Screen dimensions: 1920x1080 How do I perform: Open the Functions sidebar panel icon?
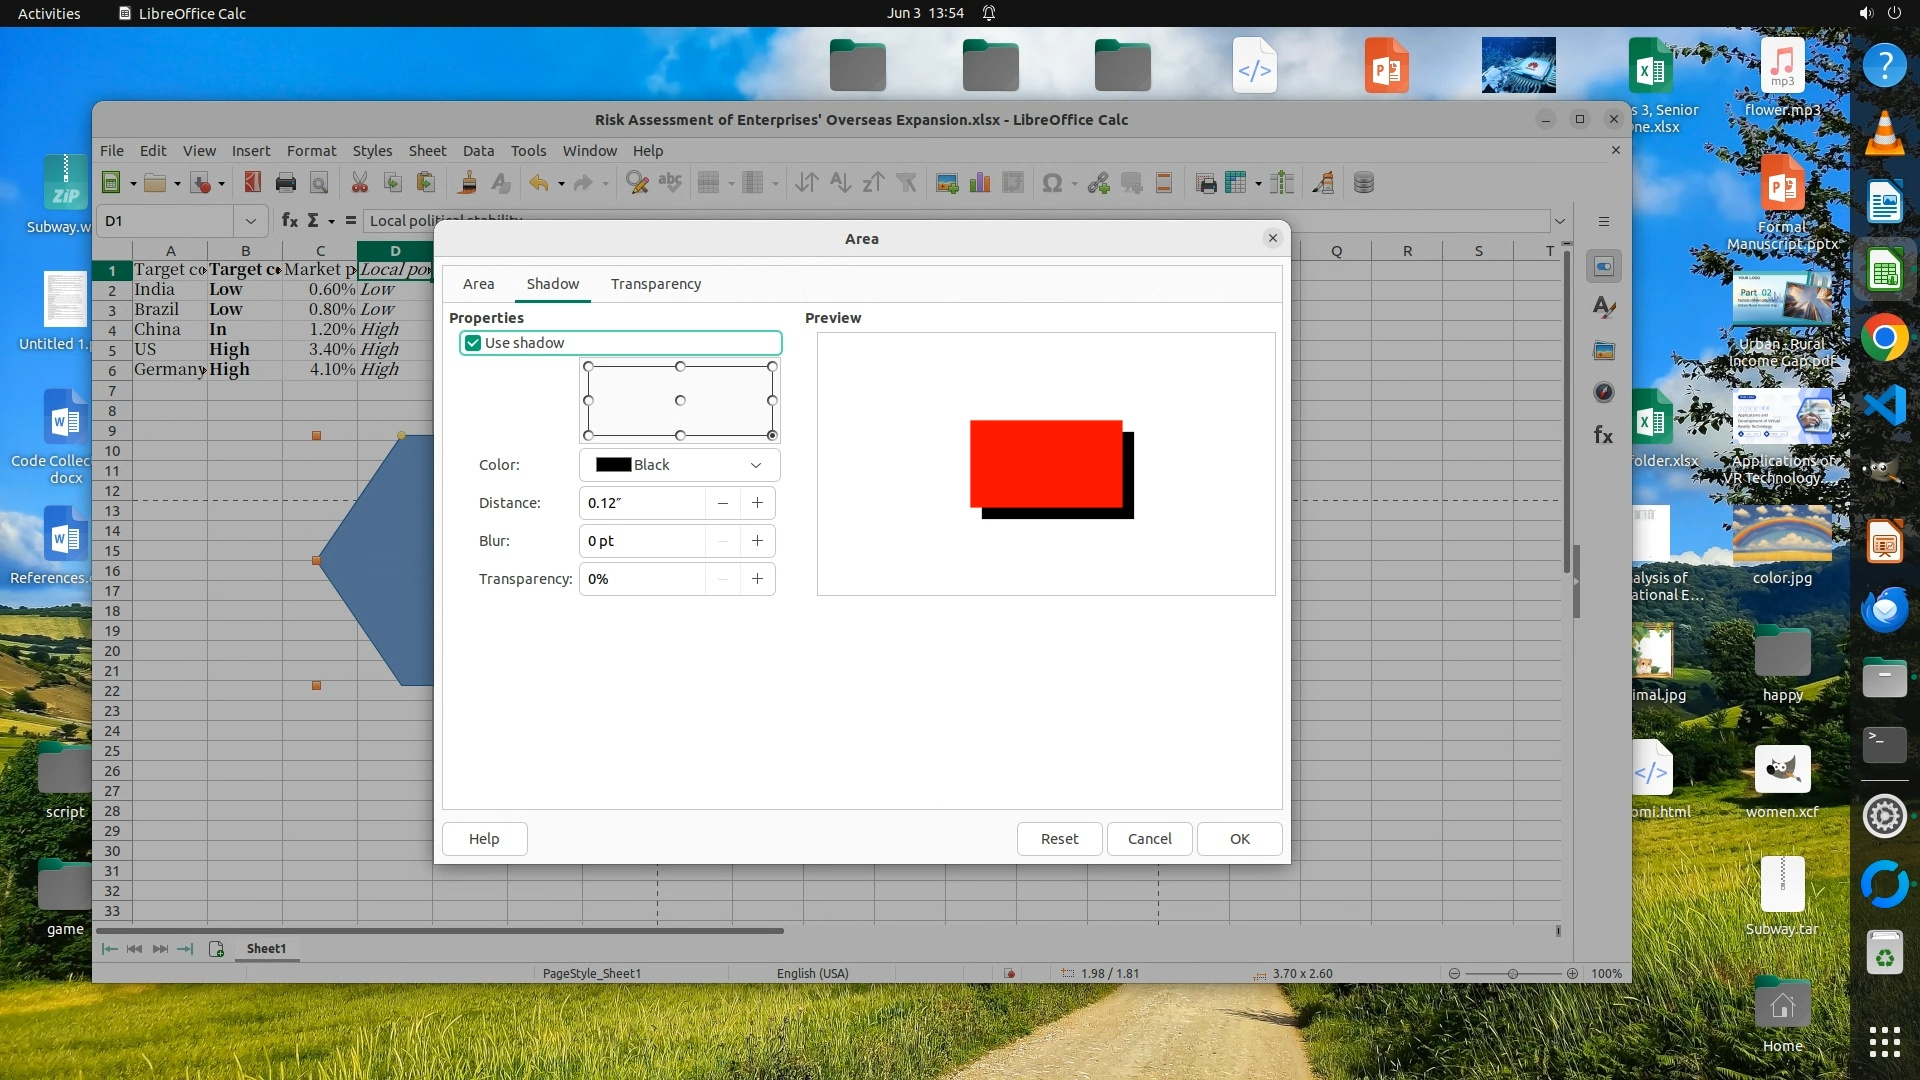pyautogui.click(x=1603, y=435)
